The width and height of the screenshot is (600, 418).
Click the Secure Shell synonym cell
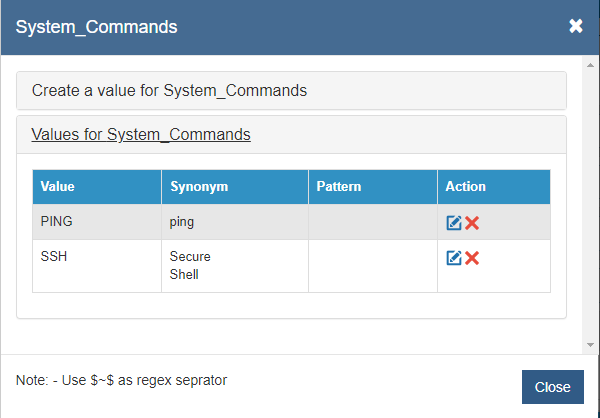point(190,265)
